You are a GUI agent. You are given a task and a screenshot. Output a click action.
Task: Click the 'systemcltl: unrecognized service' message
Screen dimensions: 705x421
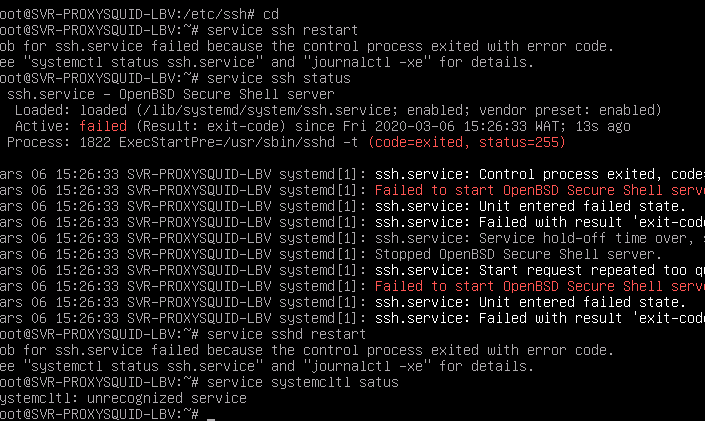123,399
